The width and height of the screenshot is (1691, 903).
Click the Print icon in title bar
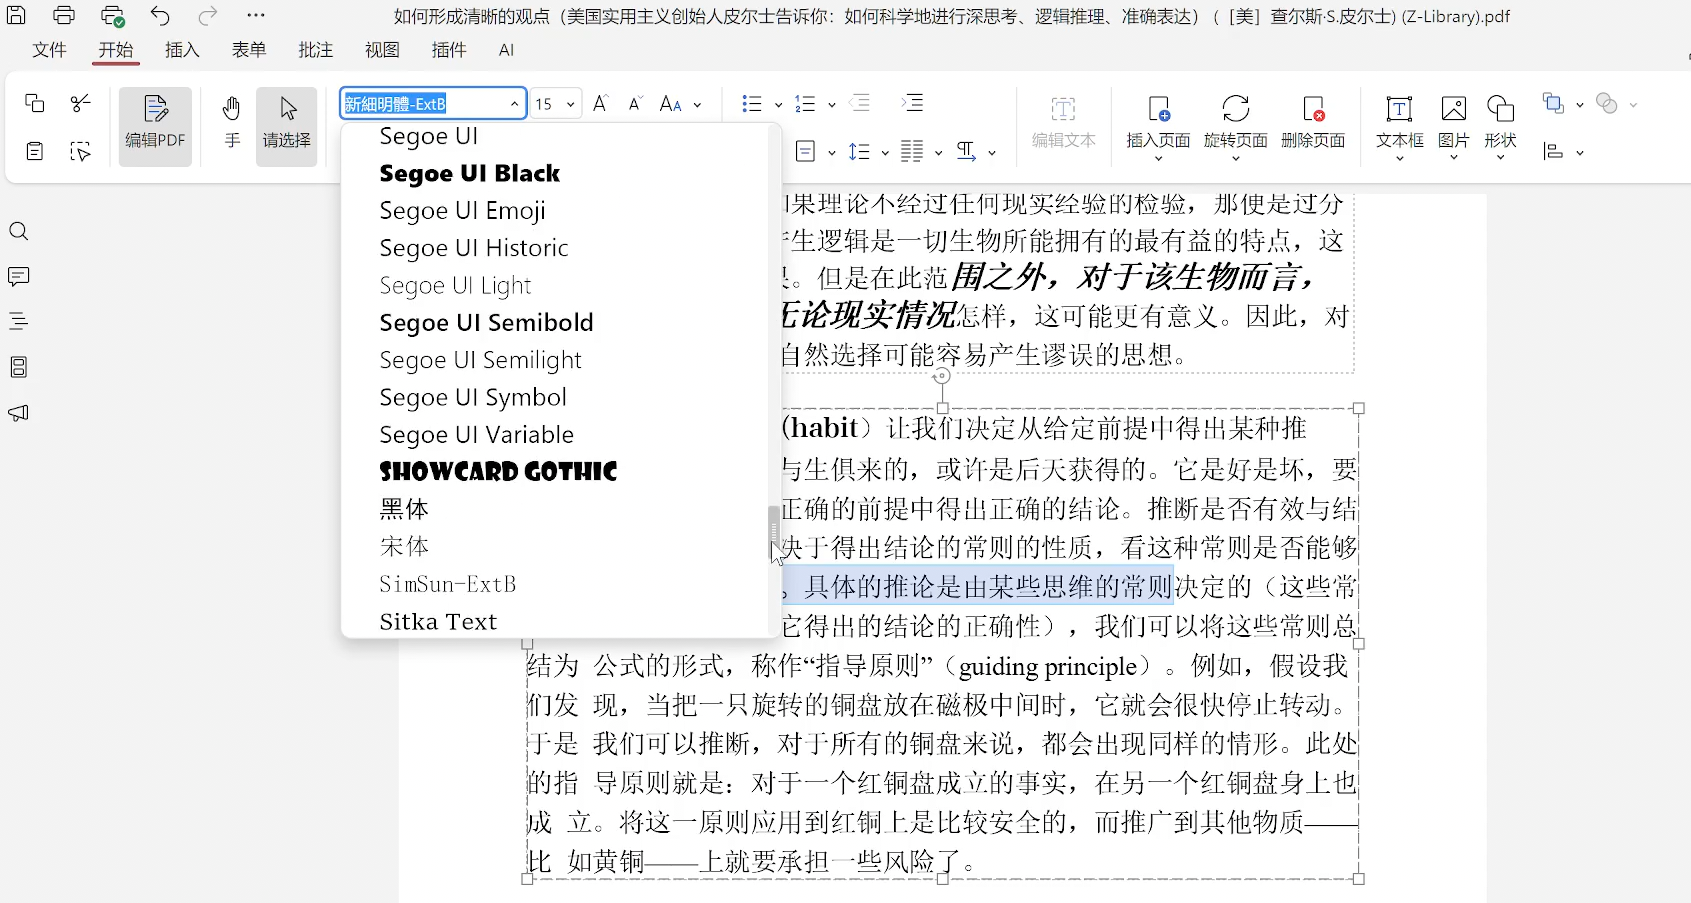pyautogui.click(x=64, y=16)
